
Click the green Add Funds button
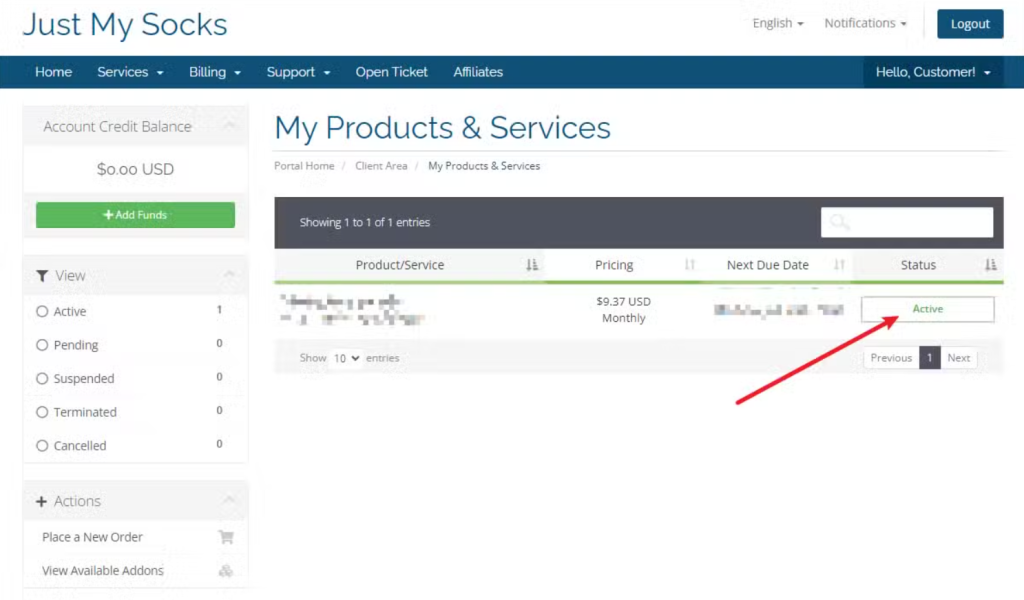(x=135, y=215)
